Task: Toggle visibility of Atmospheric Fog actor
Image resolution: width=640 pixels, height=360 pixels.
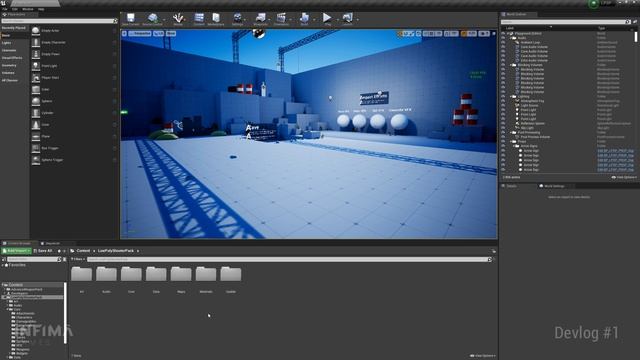Action: (503, 101)
